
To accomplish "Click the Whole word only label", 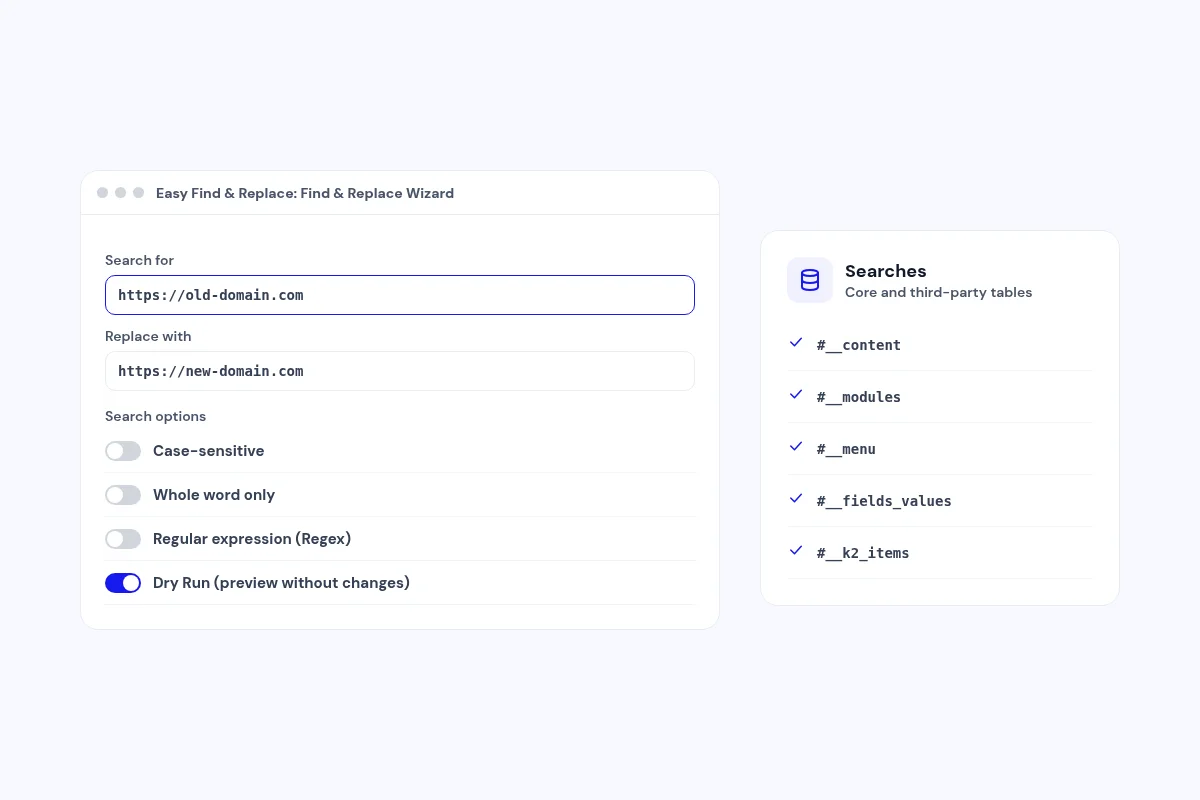I will coord(214,495).
